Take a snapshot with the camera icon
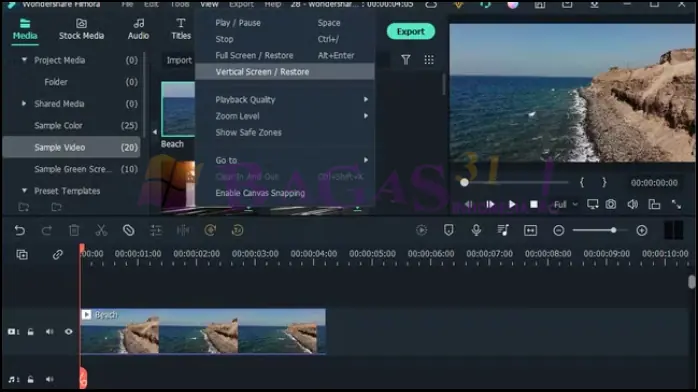The image size is (698, 392). 611,204
